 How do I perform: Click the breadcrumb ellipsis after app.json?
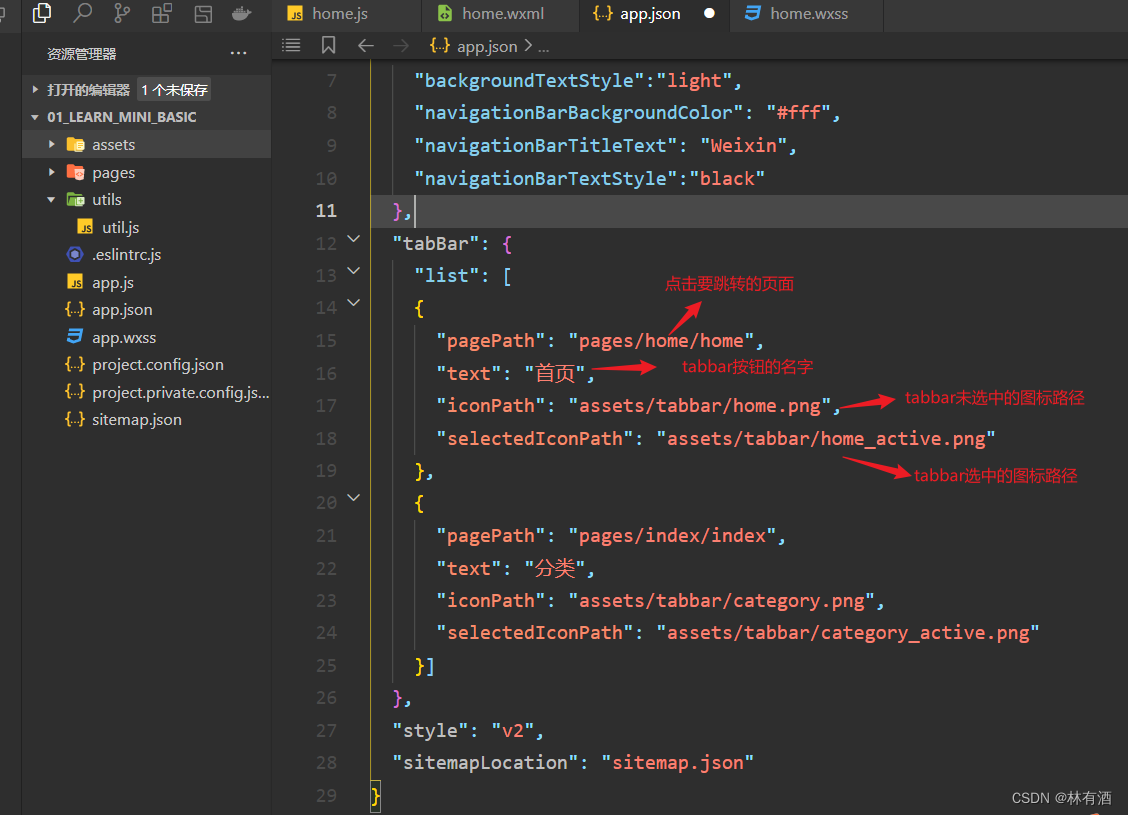pyautogui.click(x=543, y=47)
